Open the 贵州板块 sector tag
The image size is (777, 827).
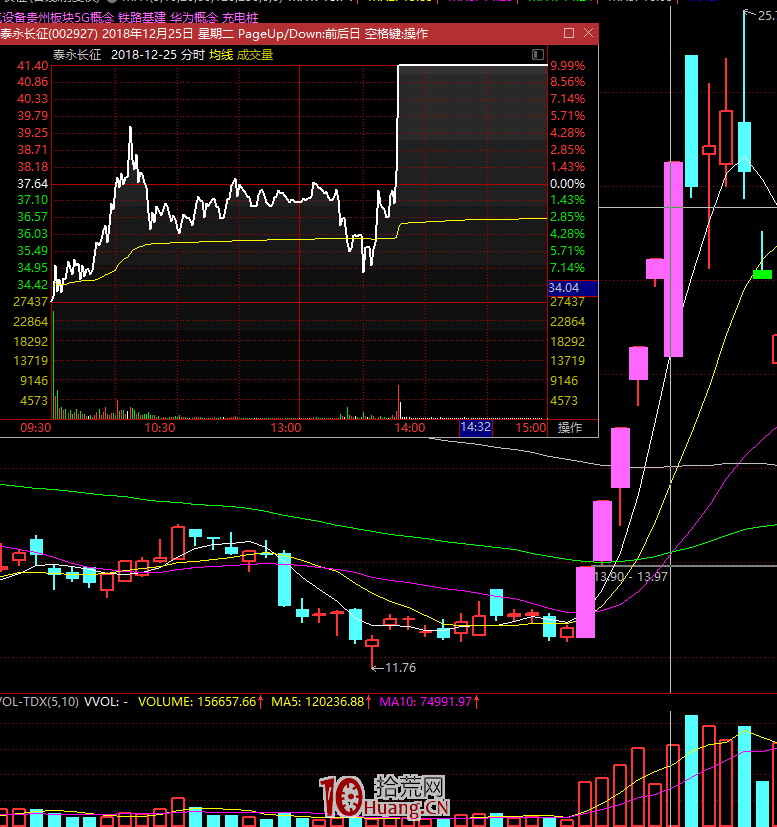[x=49, y=18]
